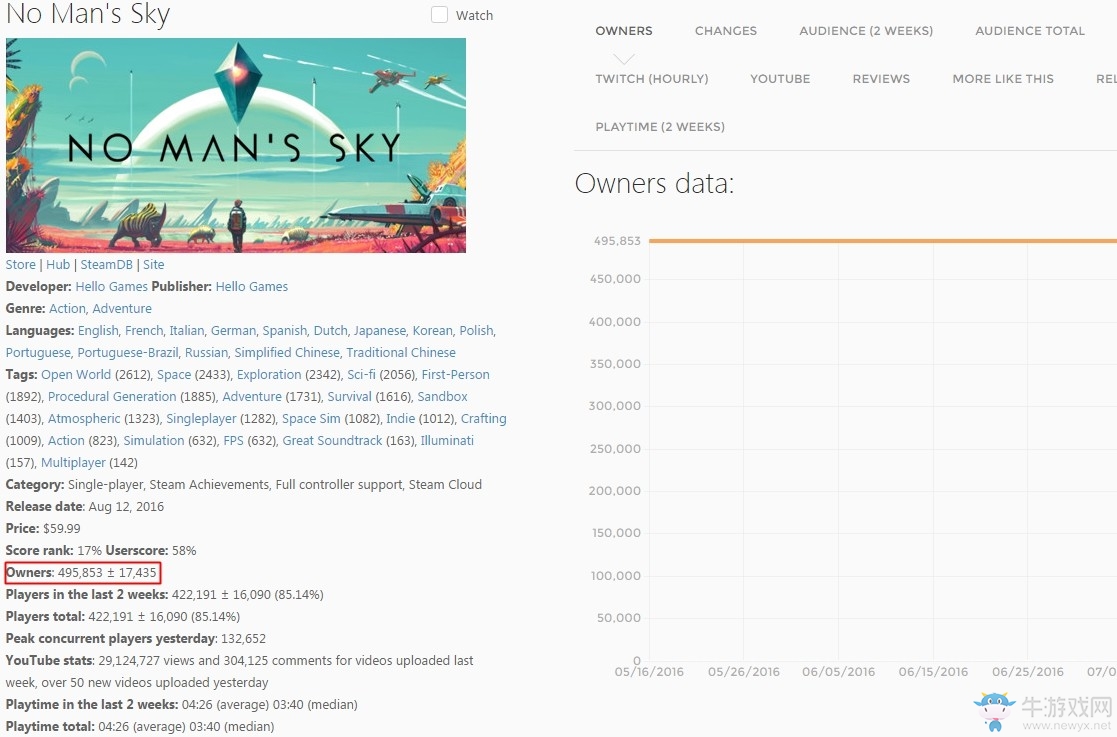
Task: Click the Space tag
Action: [x=174, y=375]
